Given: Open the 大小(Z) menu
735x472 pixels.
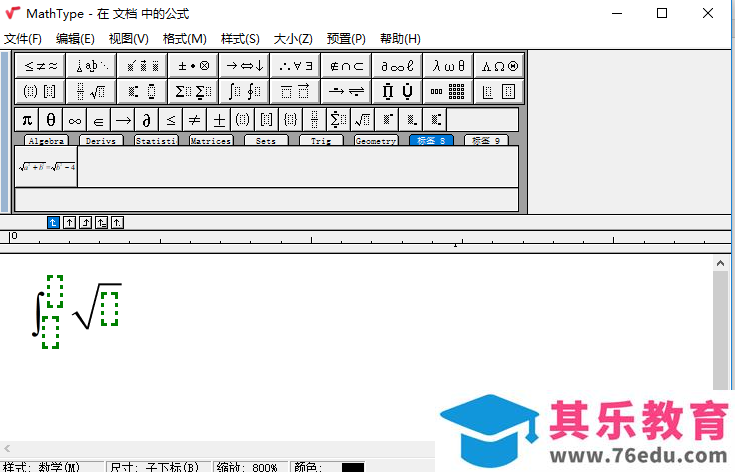Looking at the screenshot, I should point(293,38).
